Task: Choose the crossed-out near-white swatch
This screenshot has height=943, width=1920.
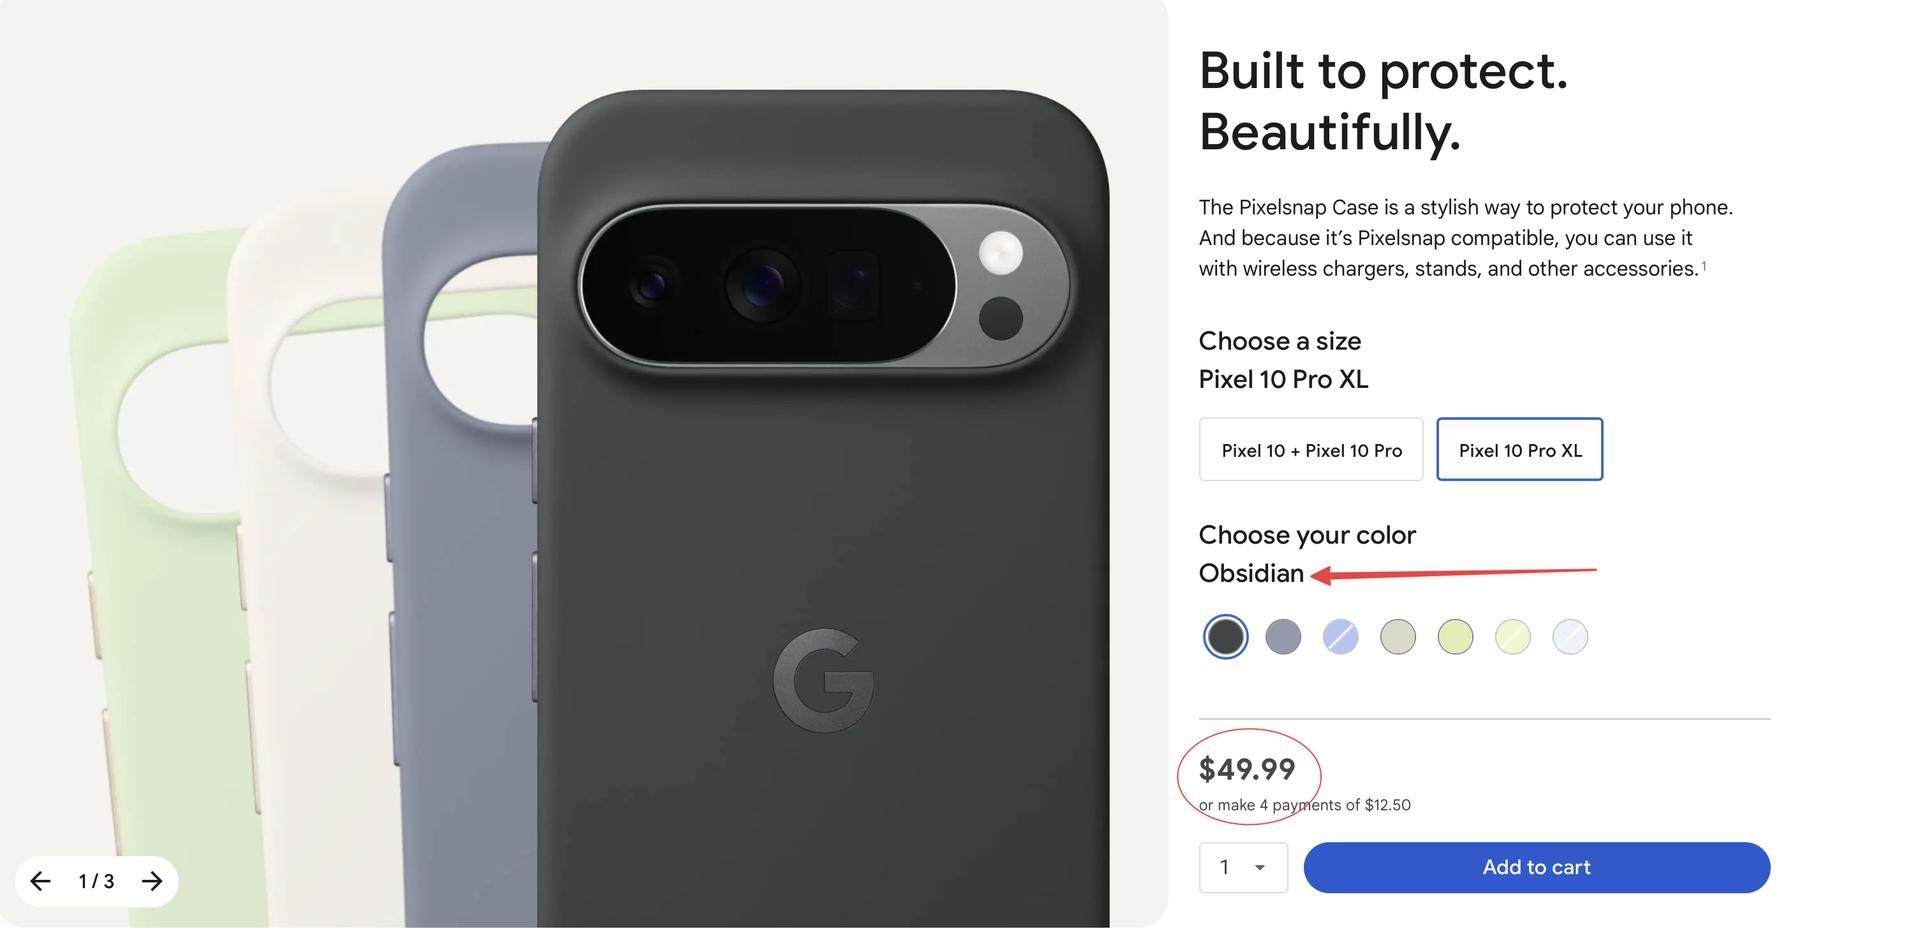Action: 1570,637
